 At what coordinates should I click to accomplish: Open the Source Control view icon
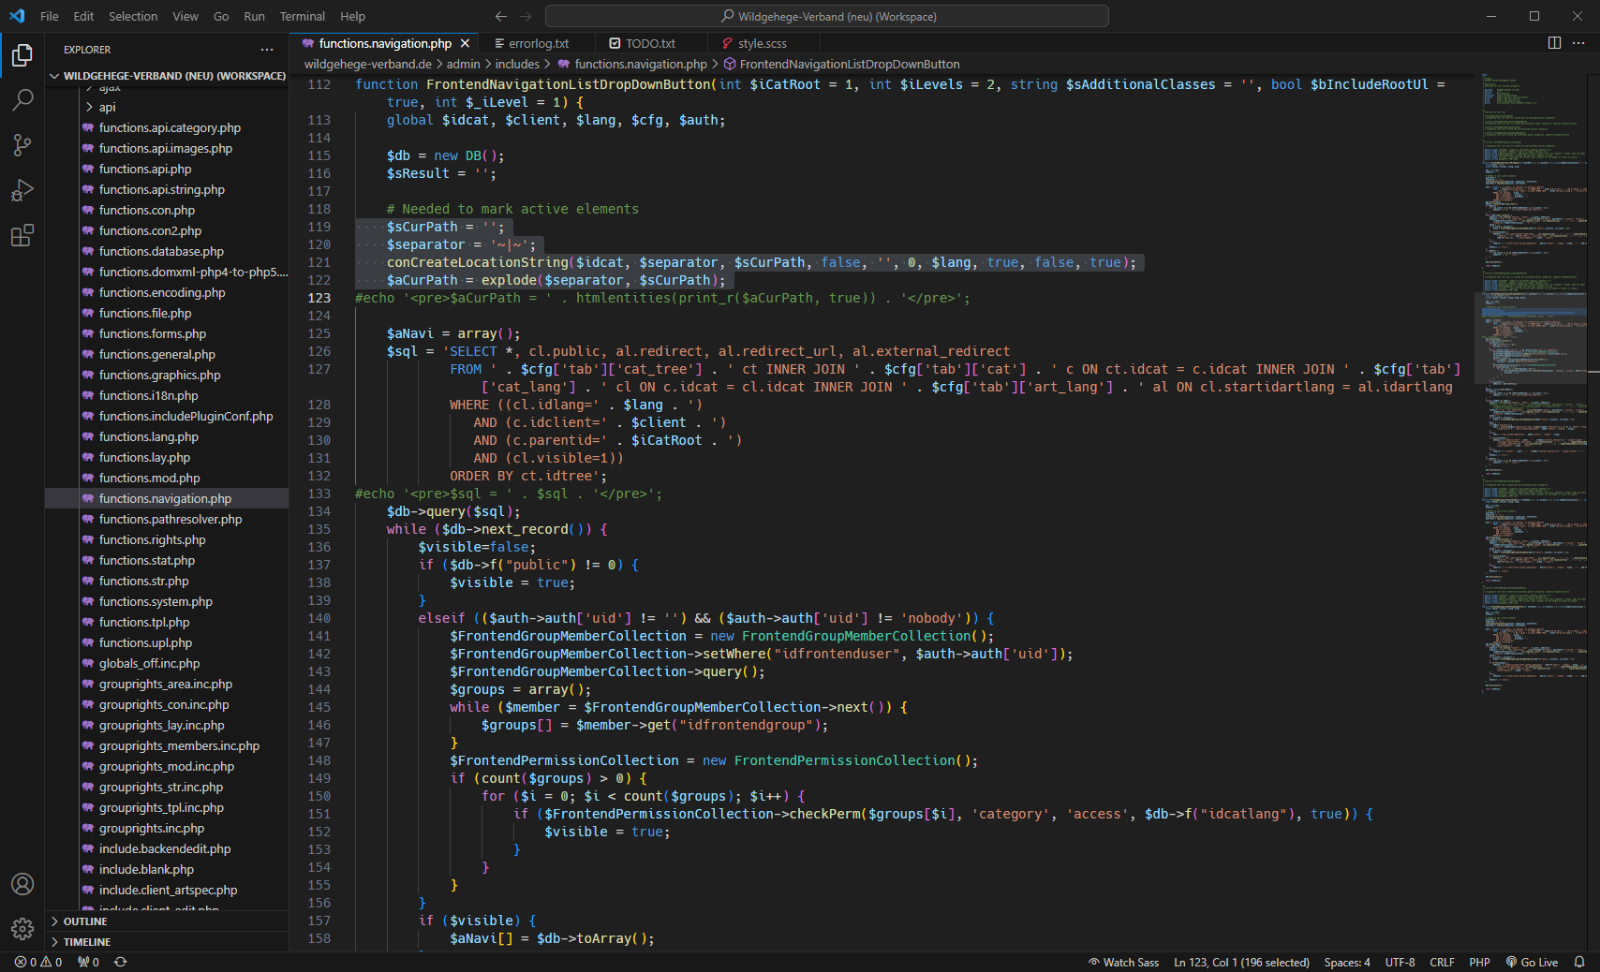pos(22,145)
